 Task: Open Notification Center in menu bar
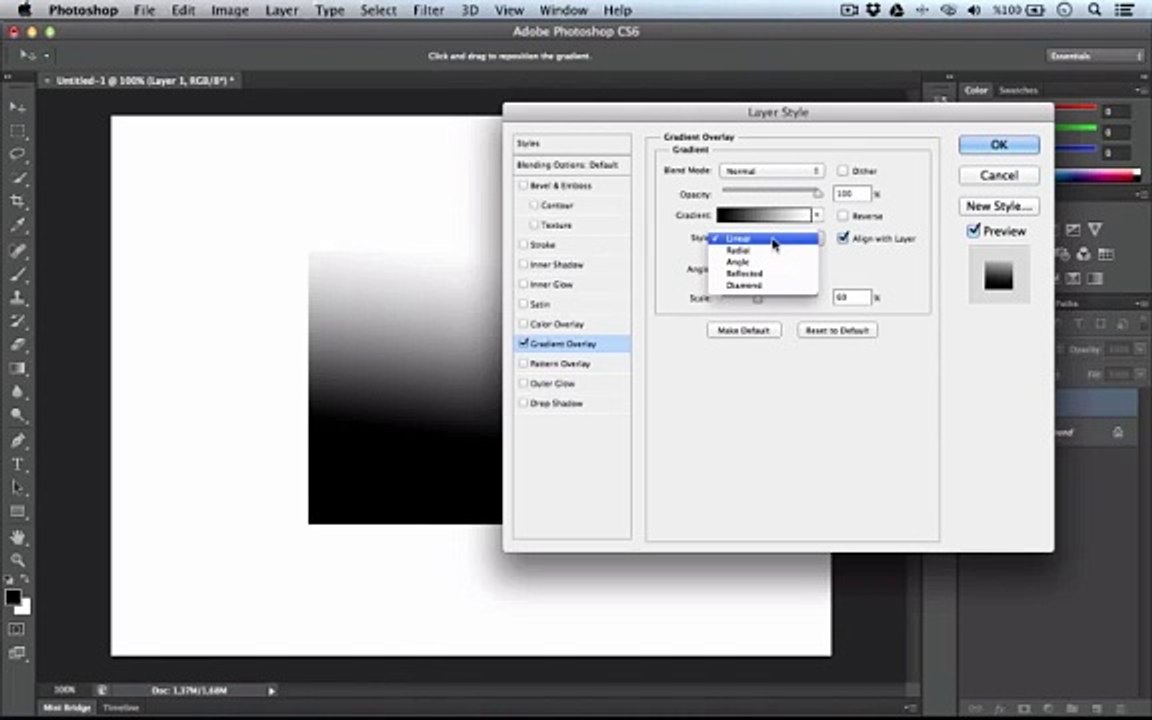1123,10
